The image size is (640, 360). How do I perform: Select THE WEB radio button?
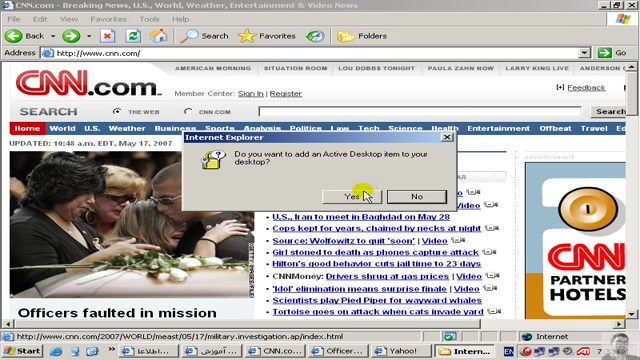[x=117, y=111]
